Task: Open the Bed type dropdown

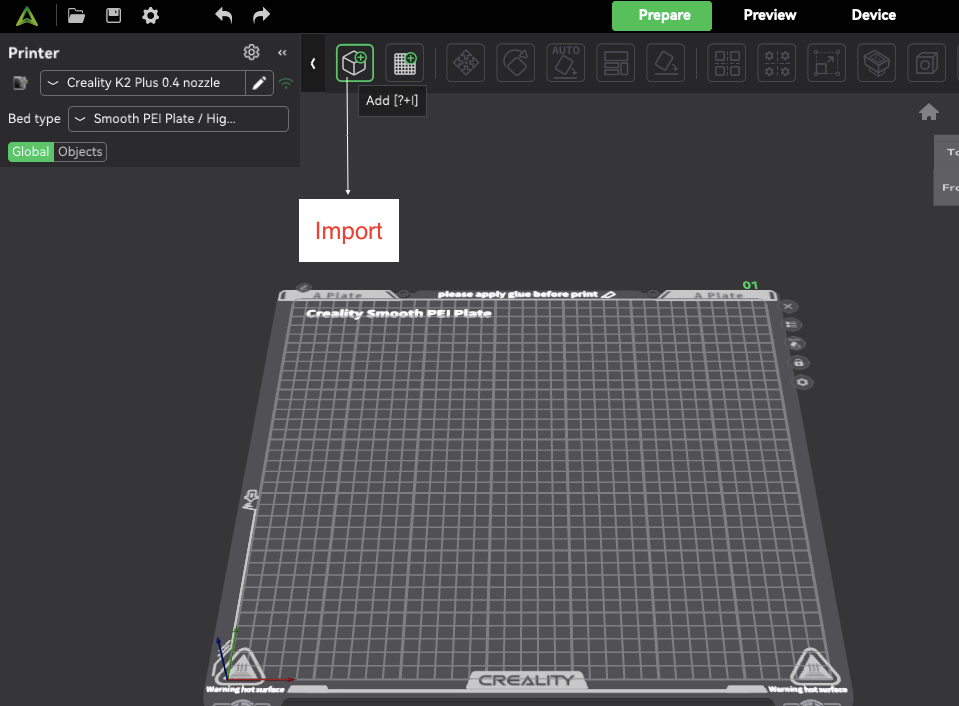Action: (178, 119)
